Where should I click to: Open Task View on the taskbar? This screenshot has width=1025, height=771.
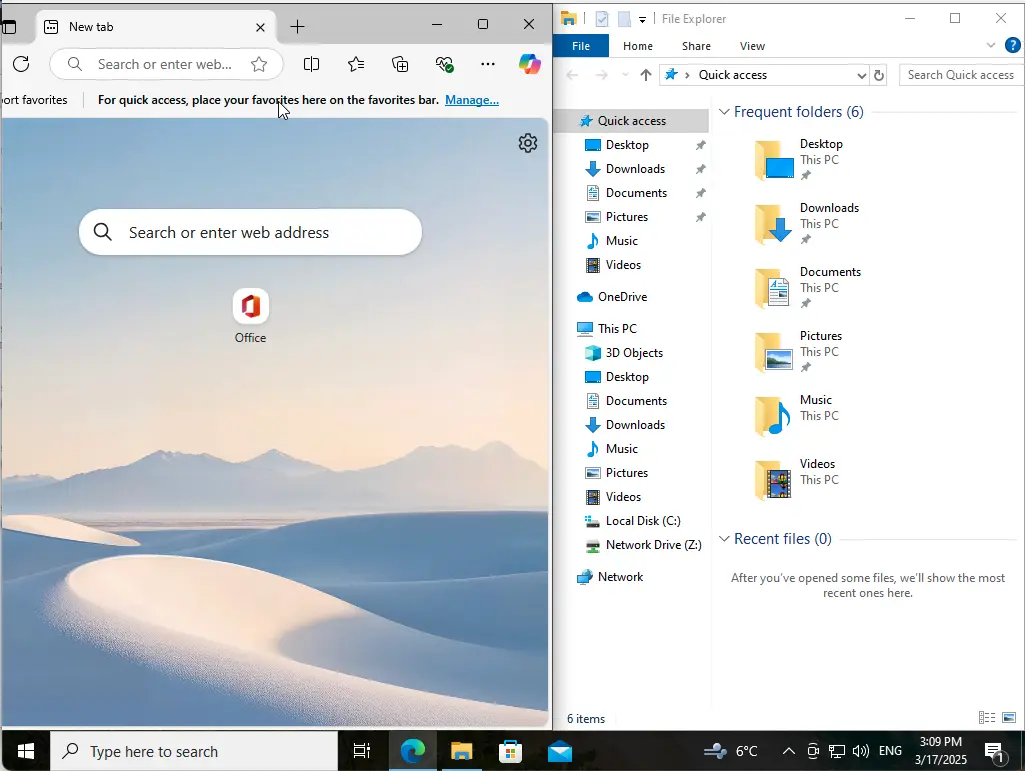(x=361, y=751)
